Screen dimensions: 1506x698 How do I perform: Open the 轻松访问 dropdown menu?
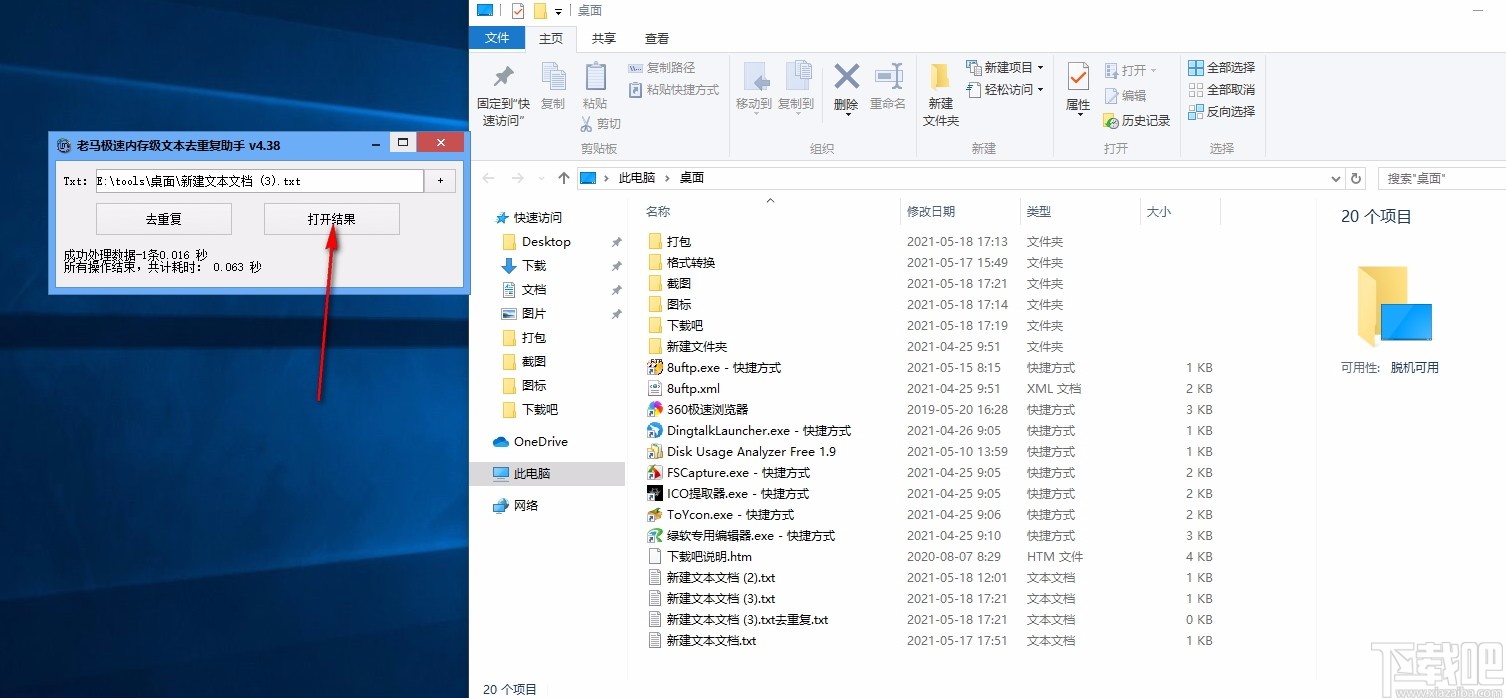click(x=1040, y=89)
